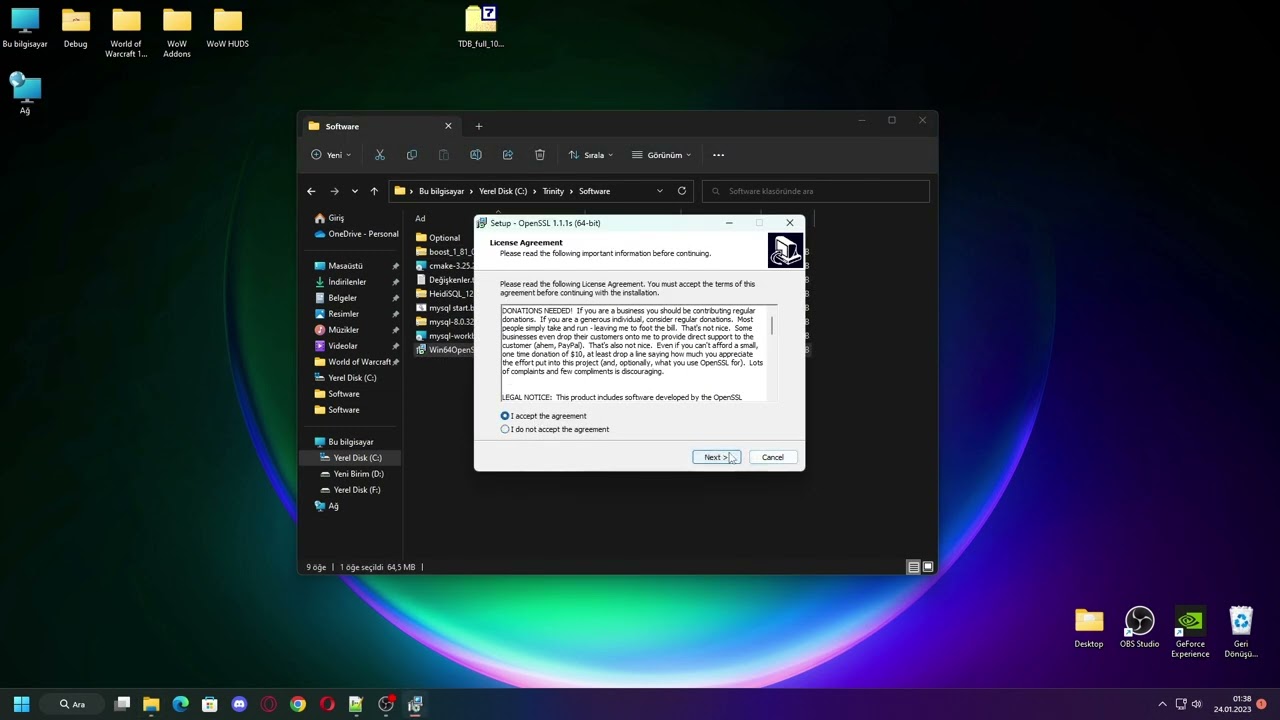Click the Delete trash icon in Explorer toolbar
Screen dimensions: 1280x720
pos(540,155)
